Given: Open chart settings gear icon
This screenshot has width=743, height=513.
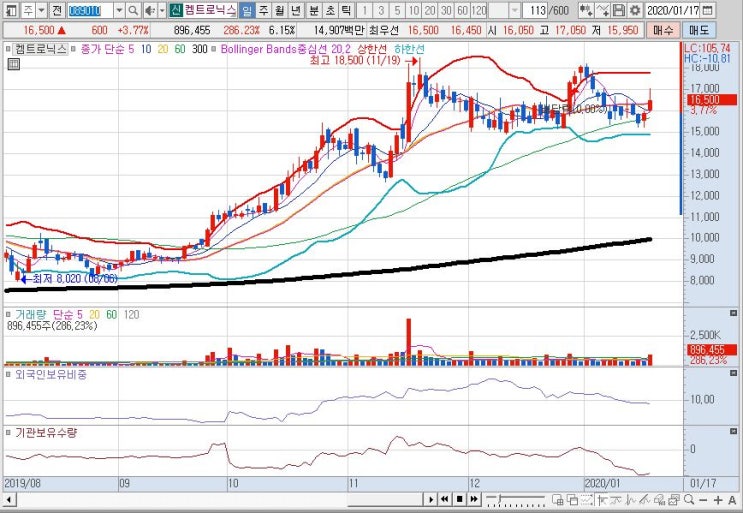Looking at the screenshot, I should 634,10.
